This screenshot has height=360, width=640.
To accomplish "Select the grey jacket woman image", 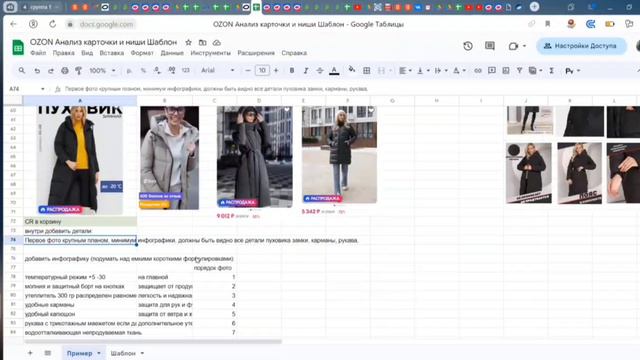I will click(169, 158).
